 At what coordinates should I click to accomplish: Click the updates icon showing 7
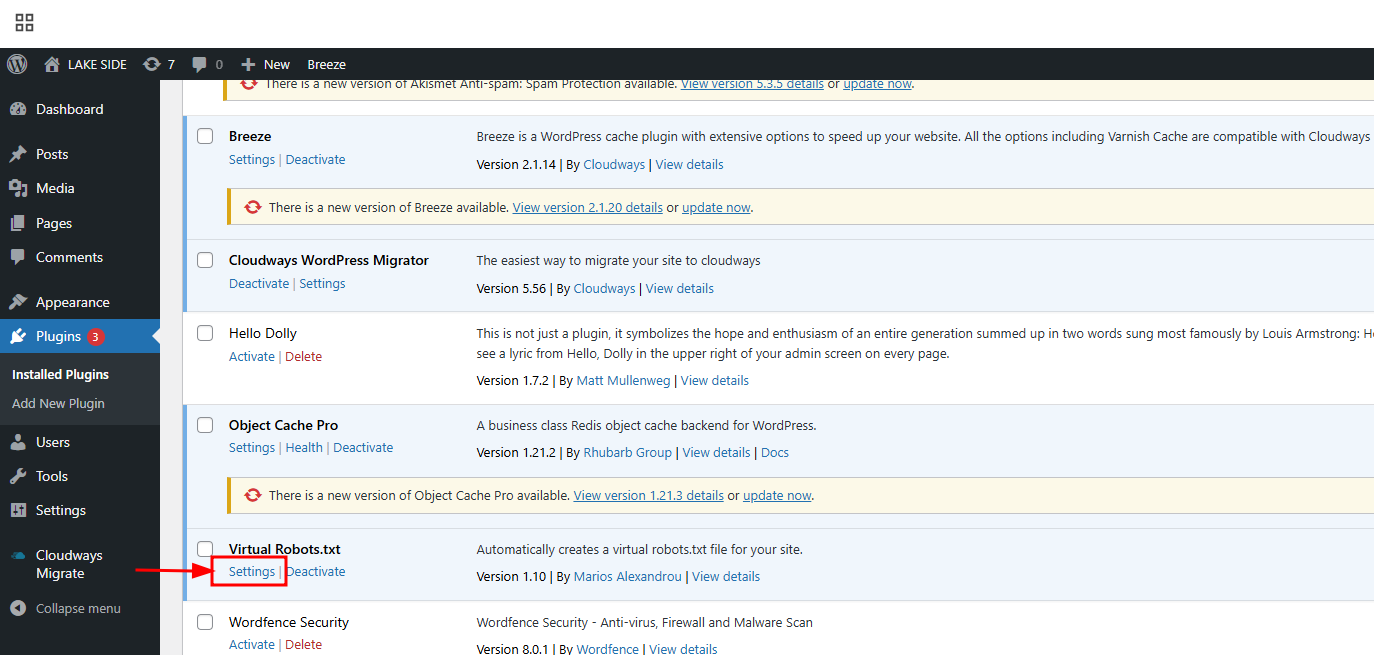pos(152,64)
